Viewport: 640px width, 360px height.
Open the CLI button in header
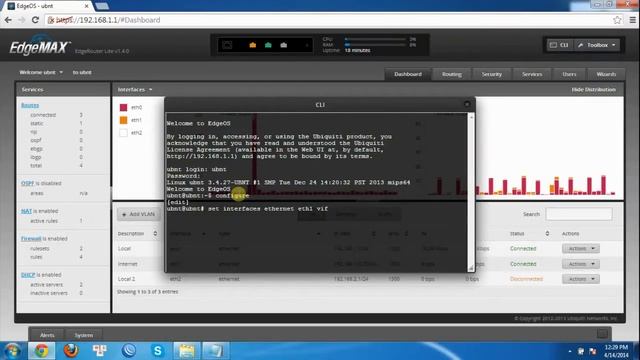[559, 45]
